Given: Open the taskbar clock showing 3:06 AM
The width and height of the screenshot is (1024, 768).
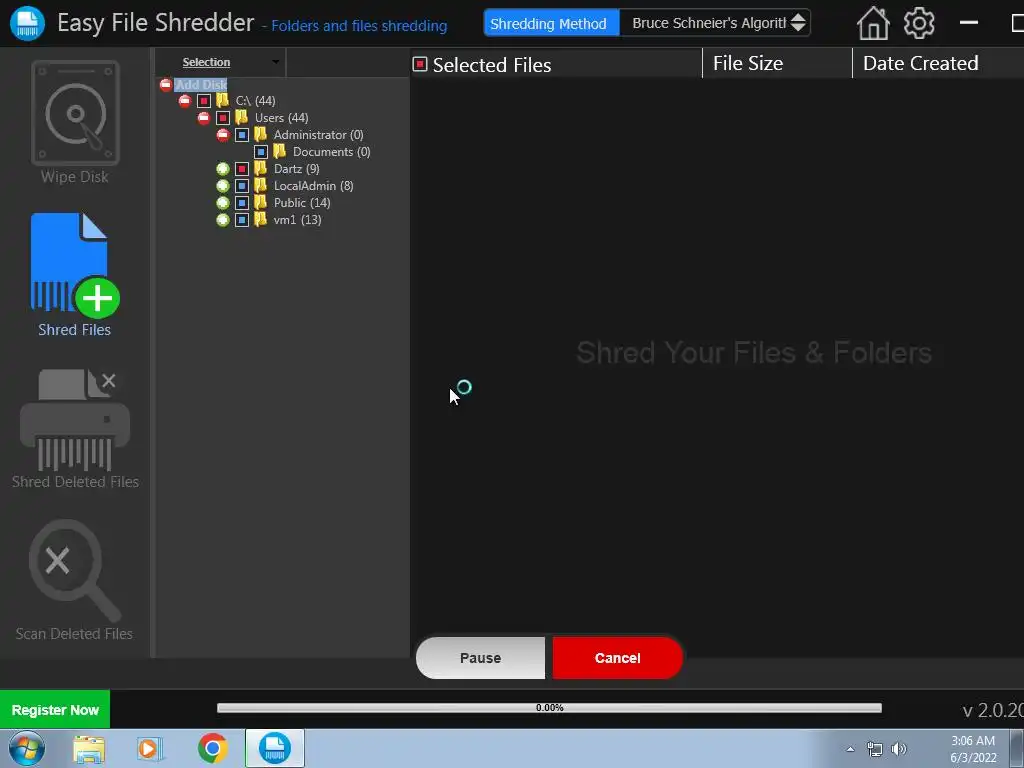Looking at the screenshot, I should click(973, 749).
